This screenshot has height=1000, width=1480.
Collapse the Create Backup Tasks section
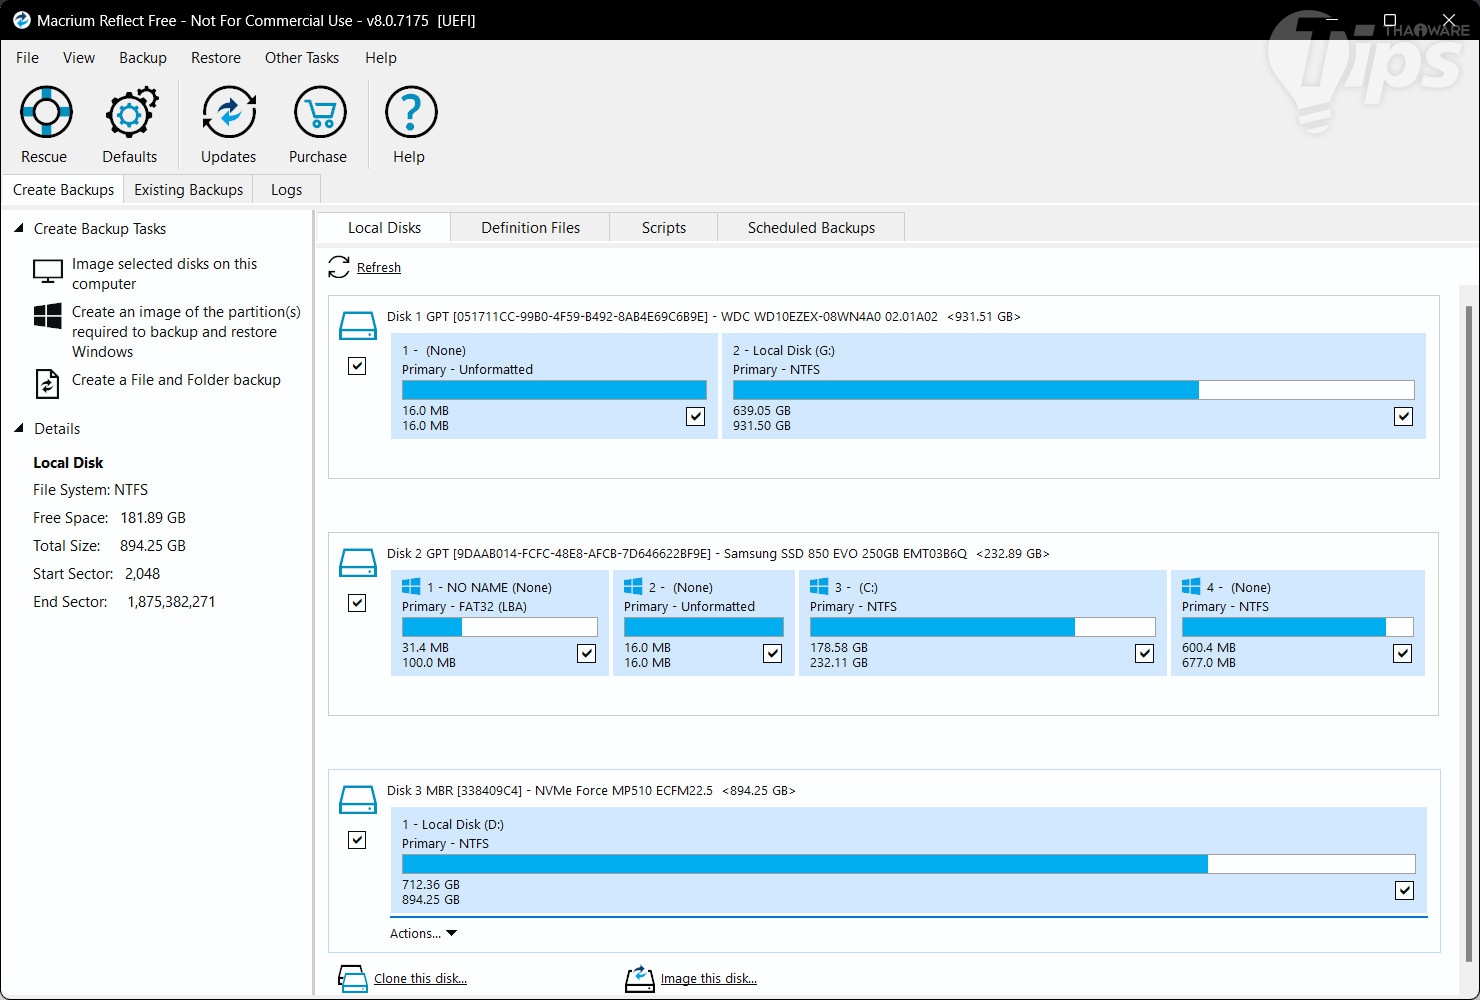[19, 229]
